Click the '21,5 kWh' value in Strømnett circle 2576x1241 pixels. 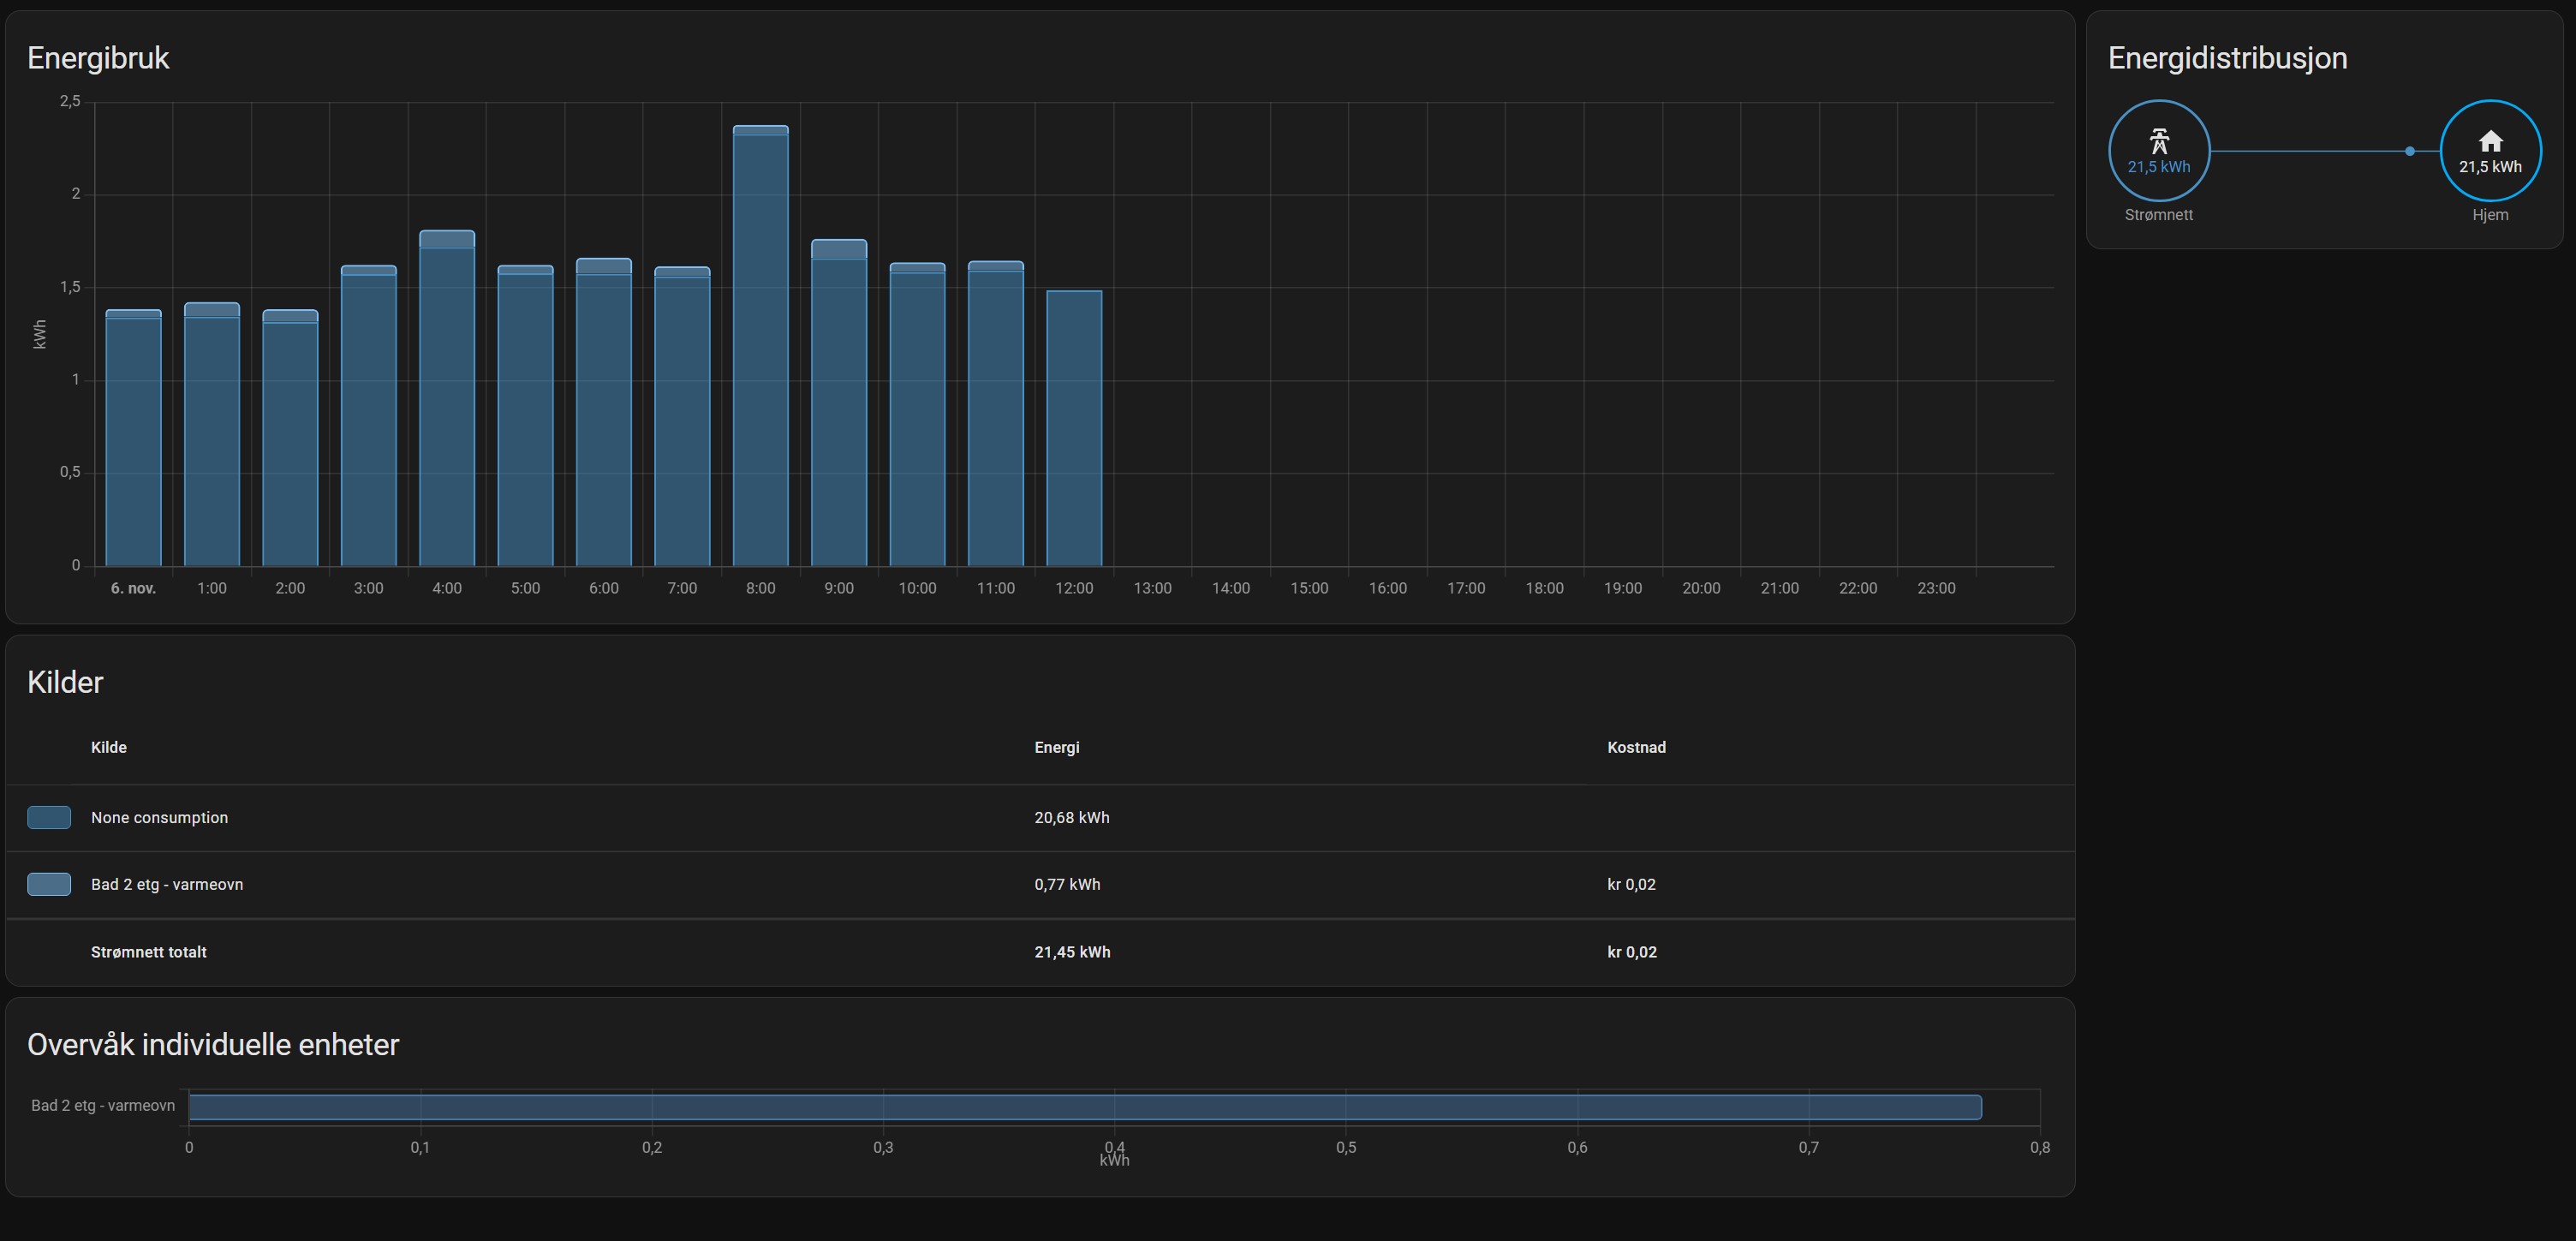pyautogui.click(x=2159, y=167)
